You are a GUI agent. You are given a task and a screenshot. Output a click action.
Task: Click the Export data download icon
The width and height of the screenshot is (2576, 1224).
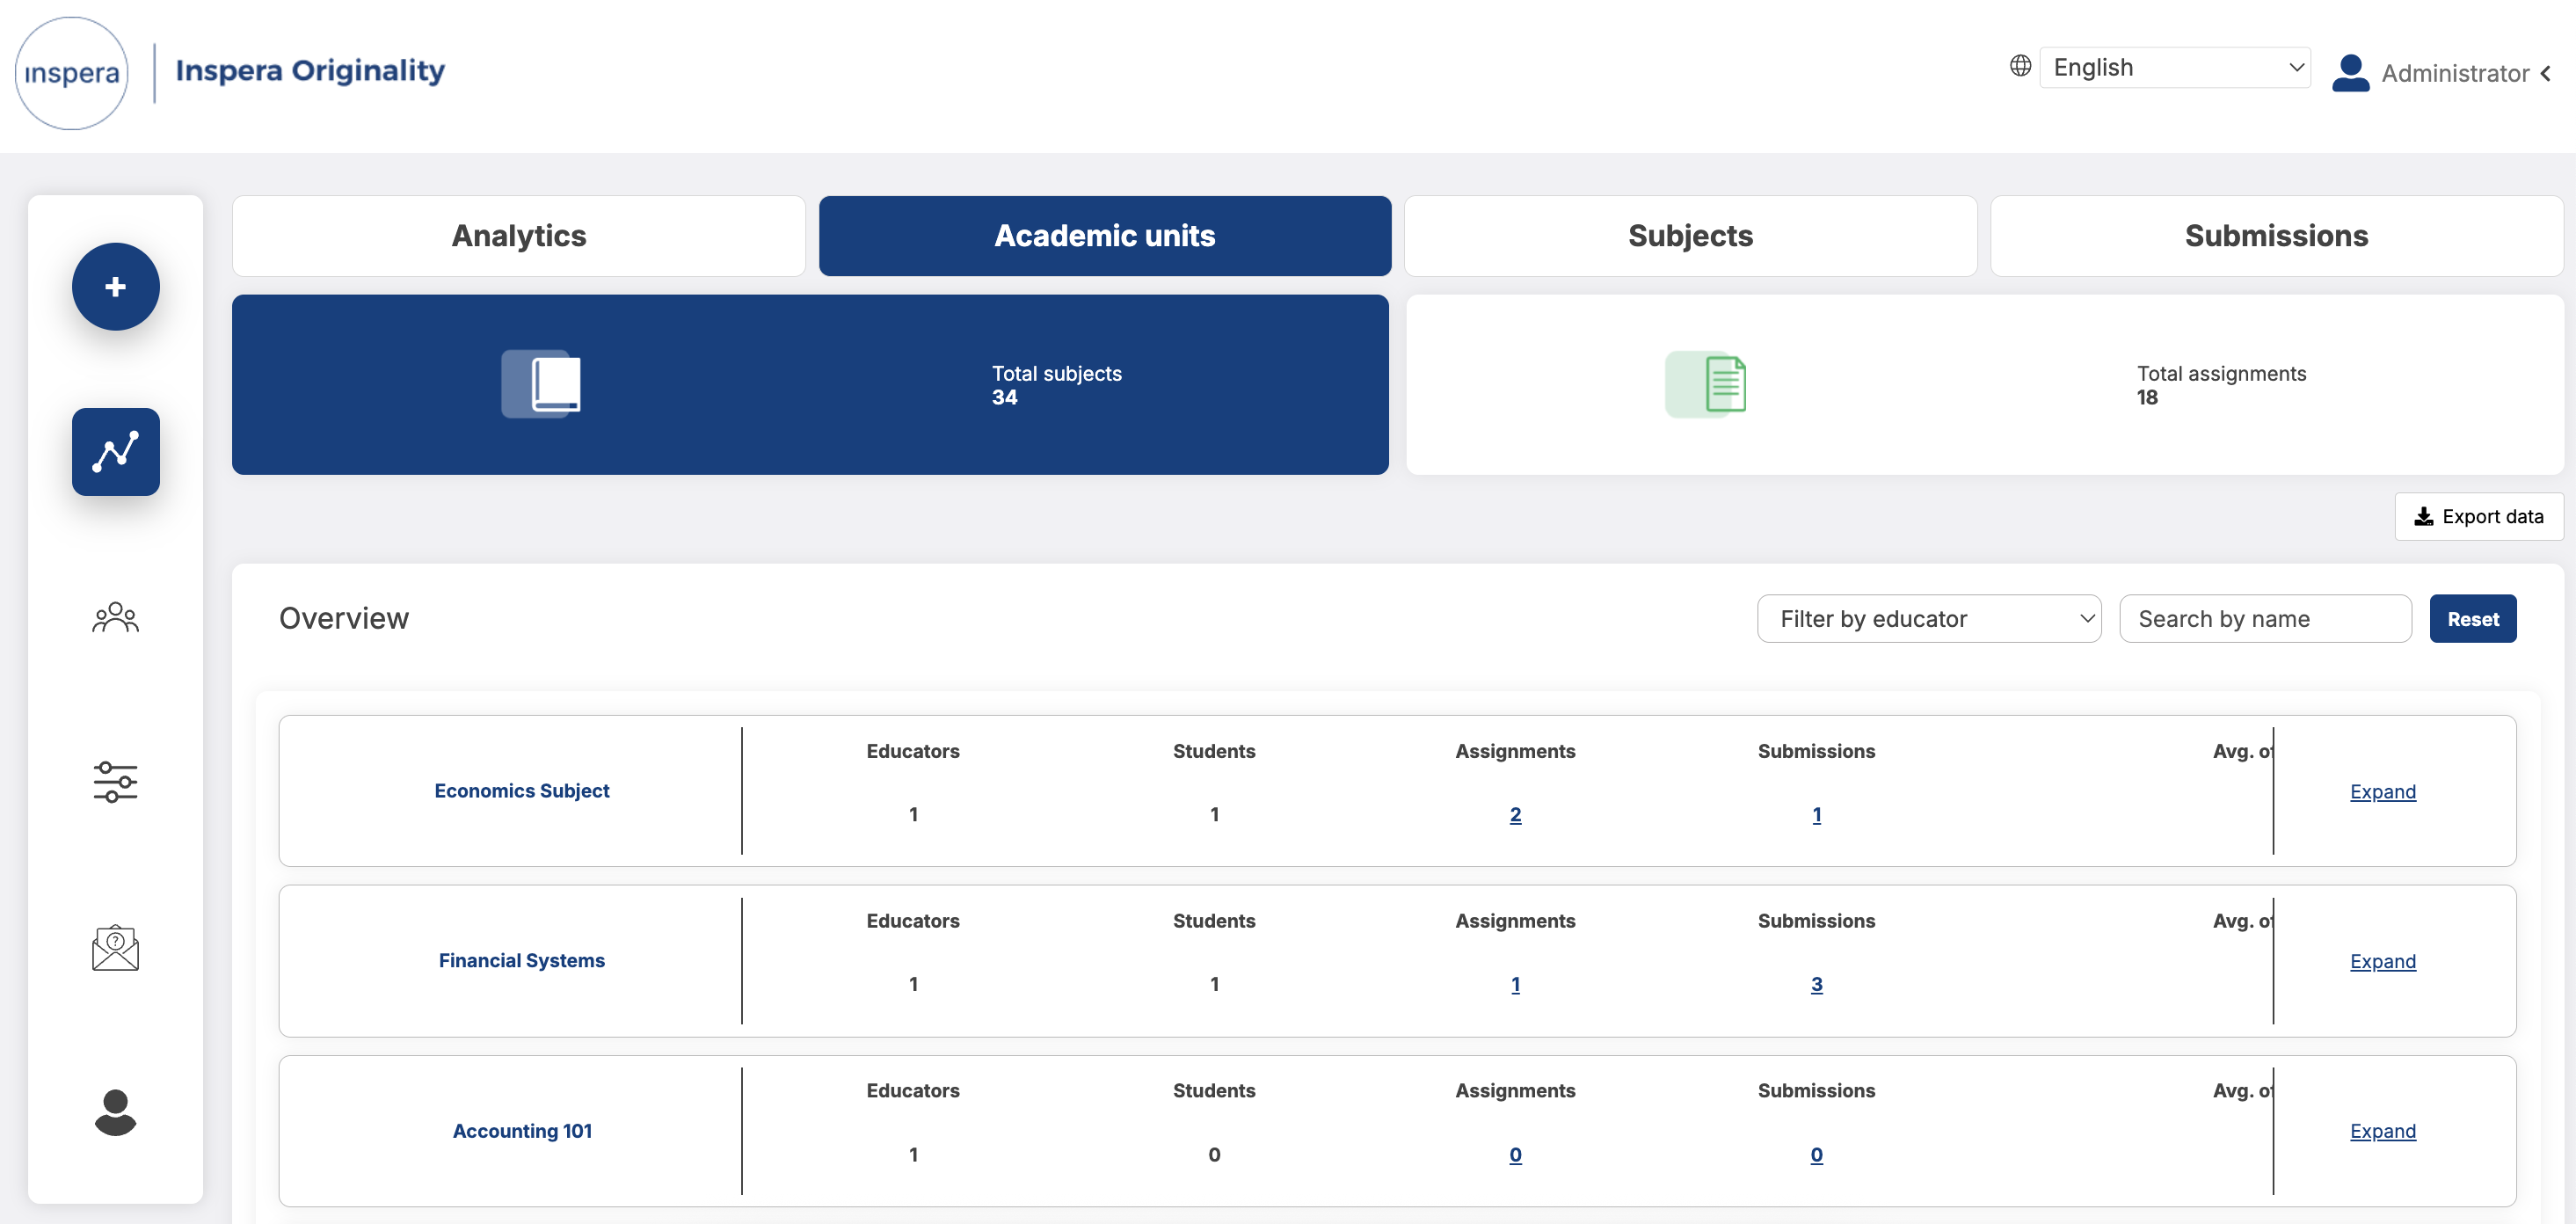pos(2424,517)
